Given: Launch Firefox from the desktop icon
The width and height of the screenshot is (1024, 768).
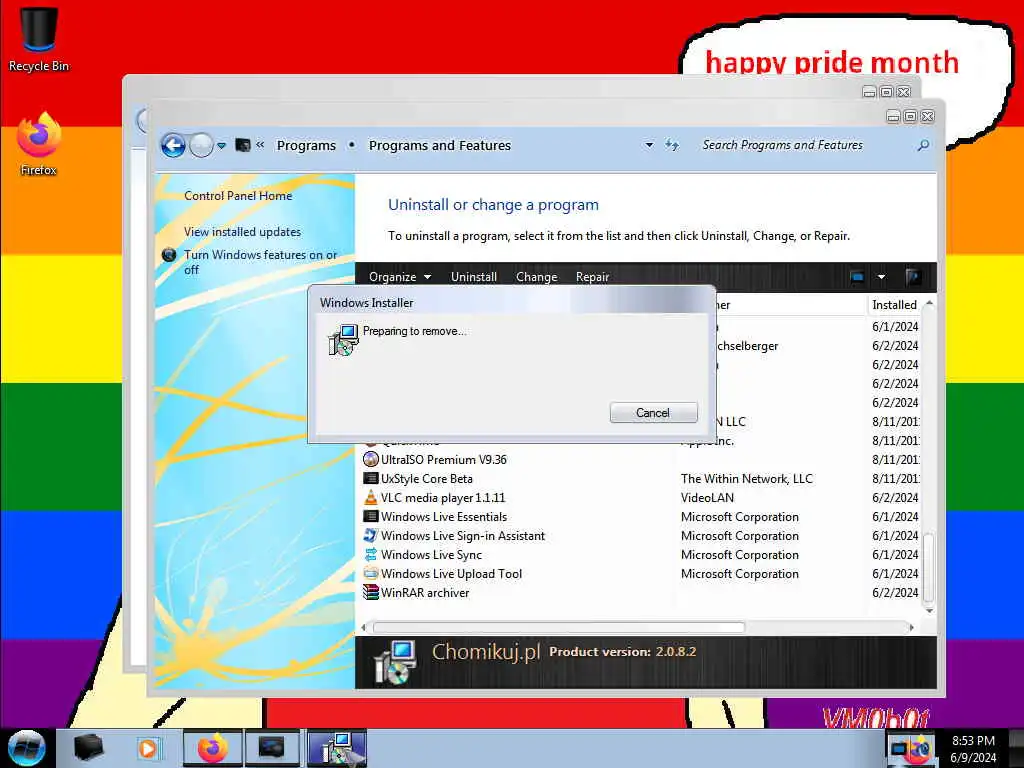Looking at the screenshot, I should click(39, 144).
